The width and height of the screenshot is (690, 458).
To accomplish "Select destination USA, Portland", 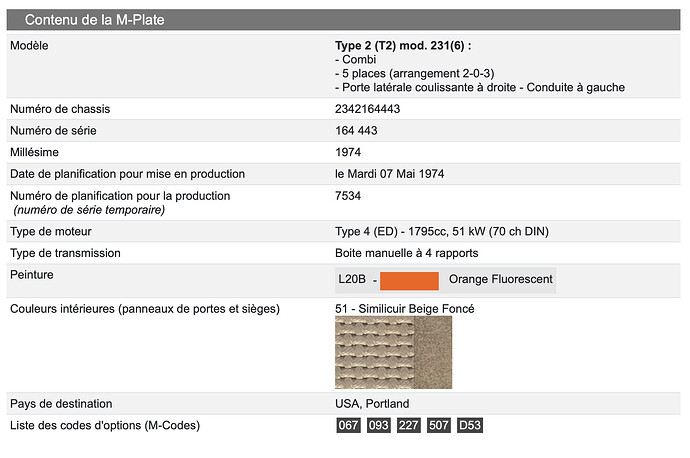I will click(372, 404).
